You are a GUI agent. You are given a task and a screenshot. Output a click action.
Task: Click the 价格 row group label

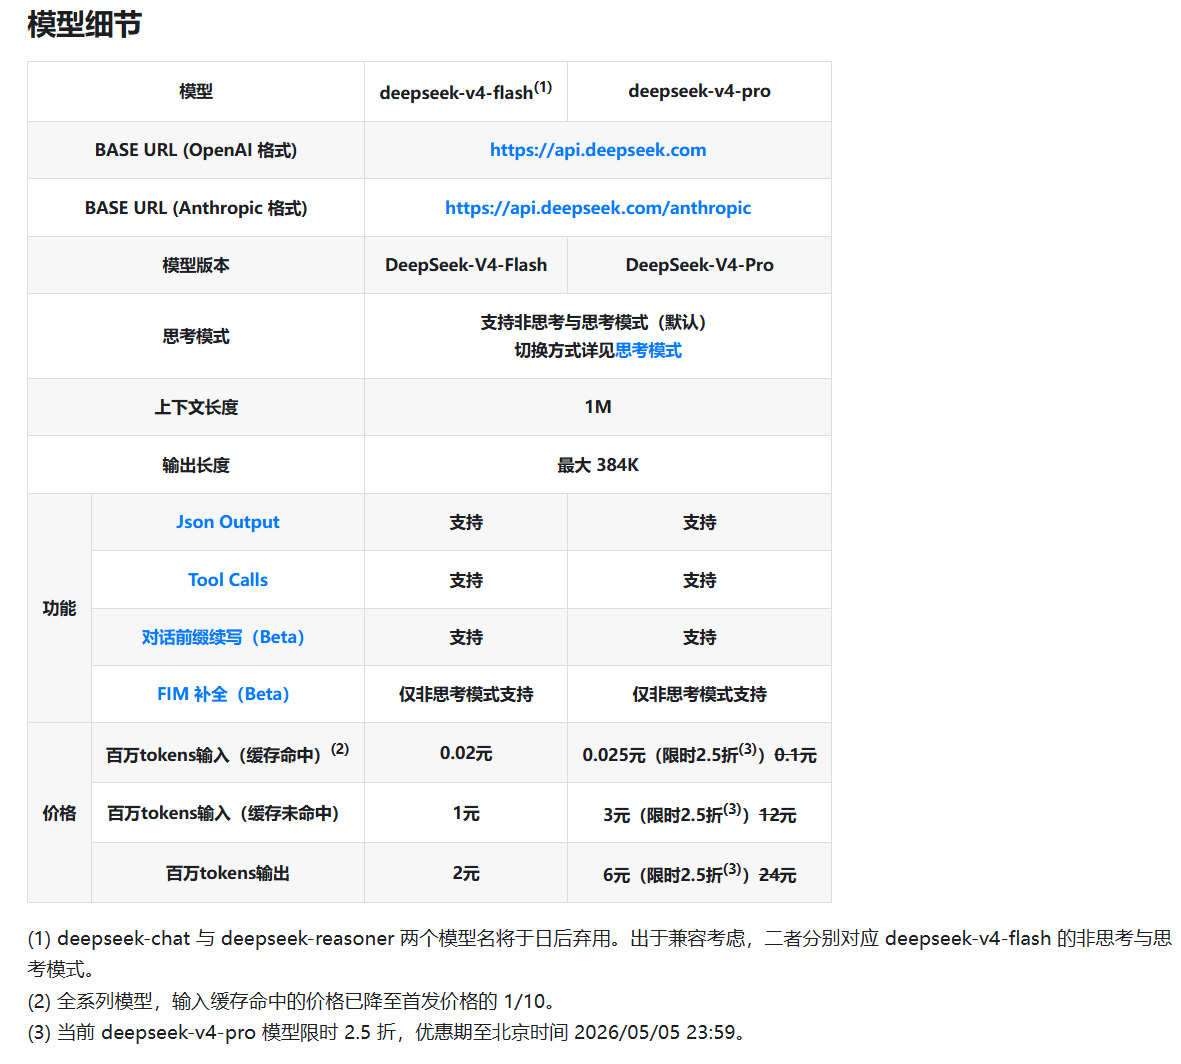tap(59, 812)
